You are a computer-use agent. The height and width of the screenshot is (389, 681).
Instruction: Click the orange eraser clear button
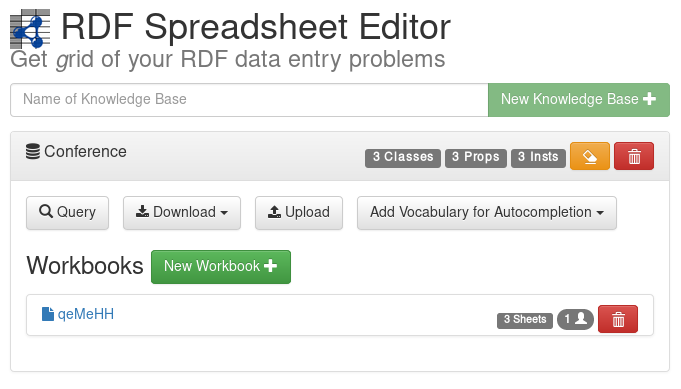[x=590, y=156]
